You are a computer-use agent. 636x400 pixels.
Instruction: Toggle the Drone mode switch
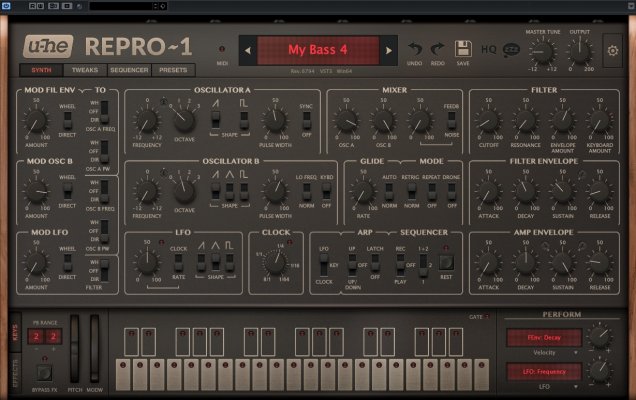451,191
